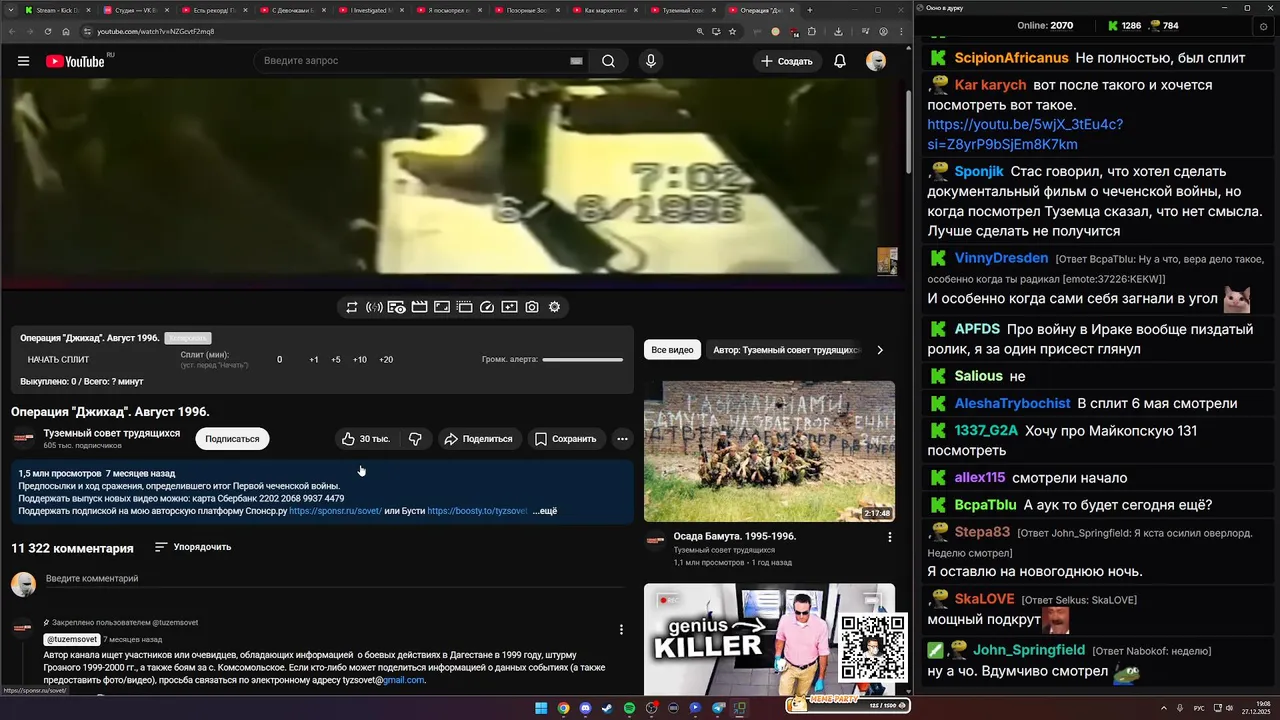Open the on-screen keyboard in search box

tap(576, 61)
